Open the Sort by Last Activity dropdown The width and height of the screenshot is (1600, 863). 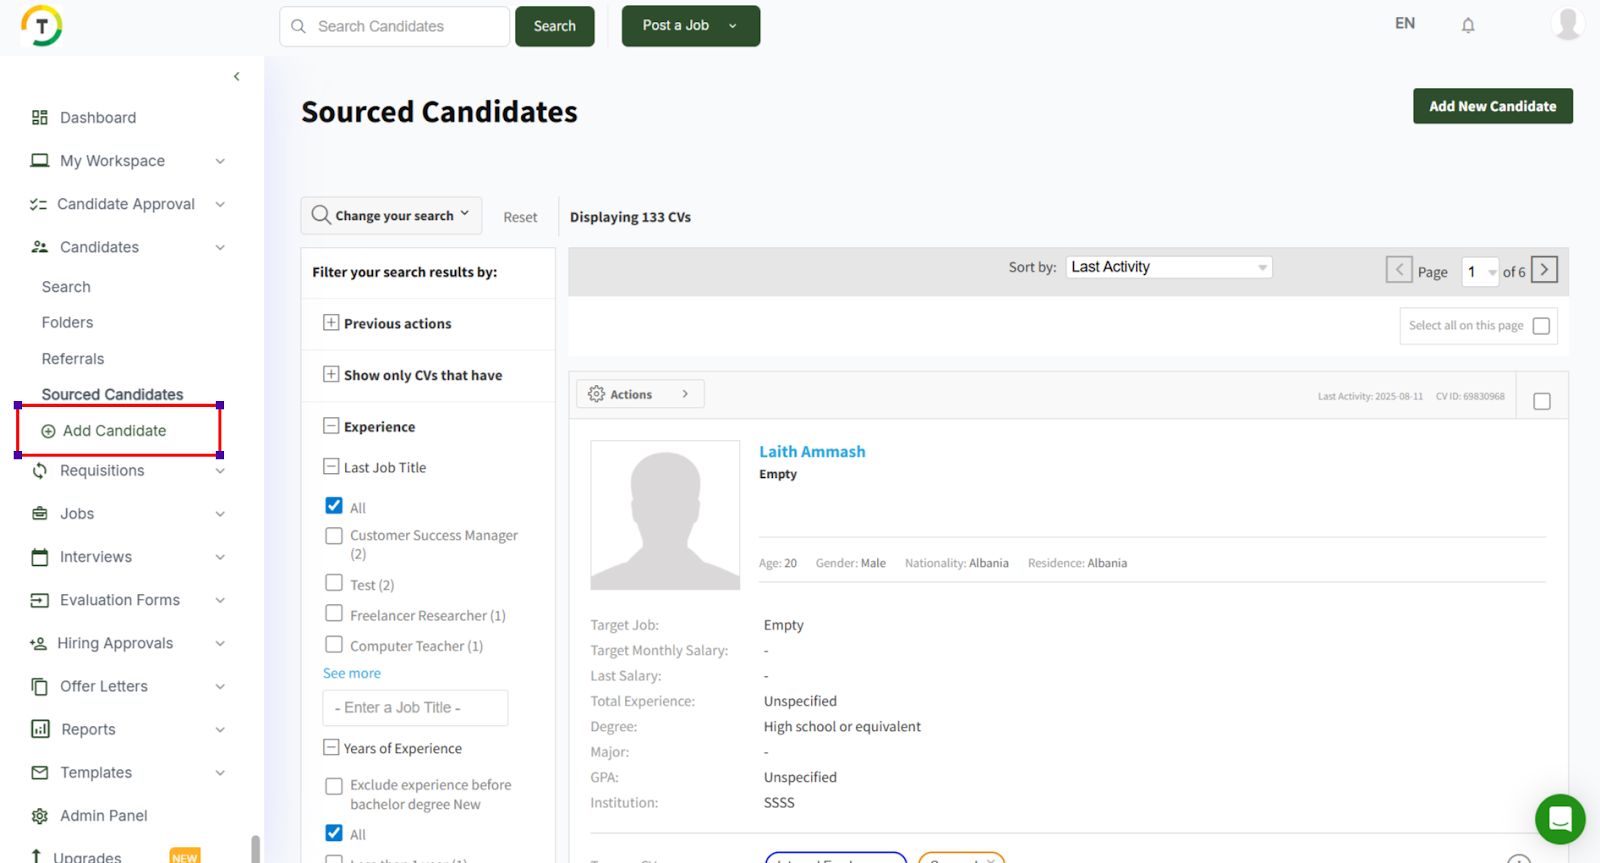tap(1168, 267)
